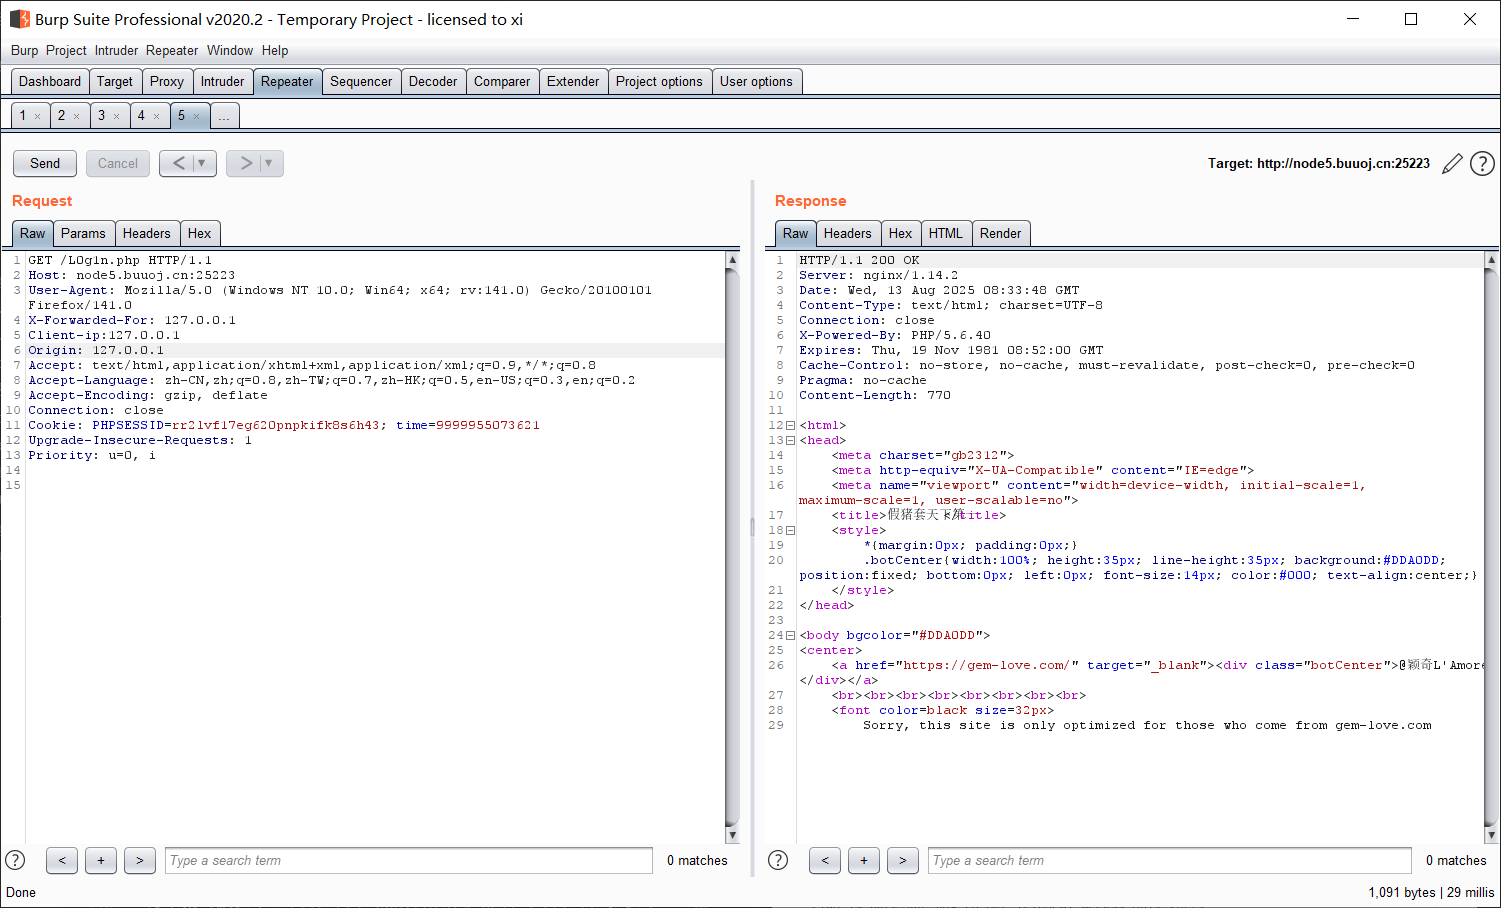Screen dimensions: 1501x908
Task: Focus the response search term field
Action: point(1170,860)
